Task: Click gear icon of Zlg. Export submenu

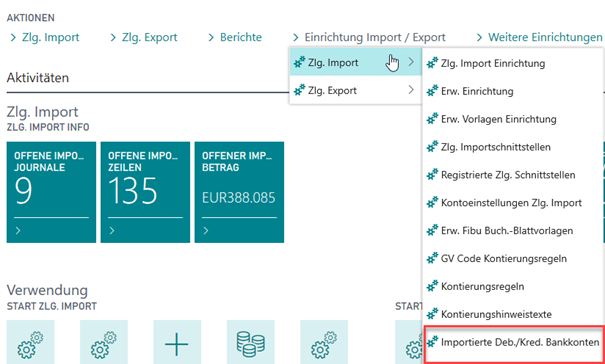Action: tap(299, 90)
